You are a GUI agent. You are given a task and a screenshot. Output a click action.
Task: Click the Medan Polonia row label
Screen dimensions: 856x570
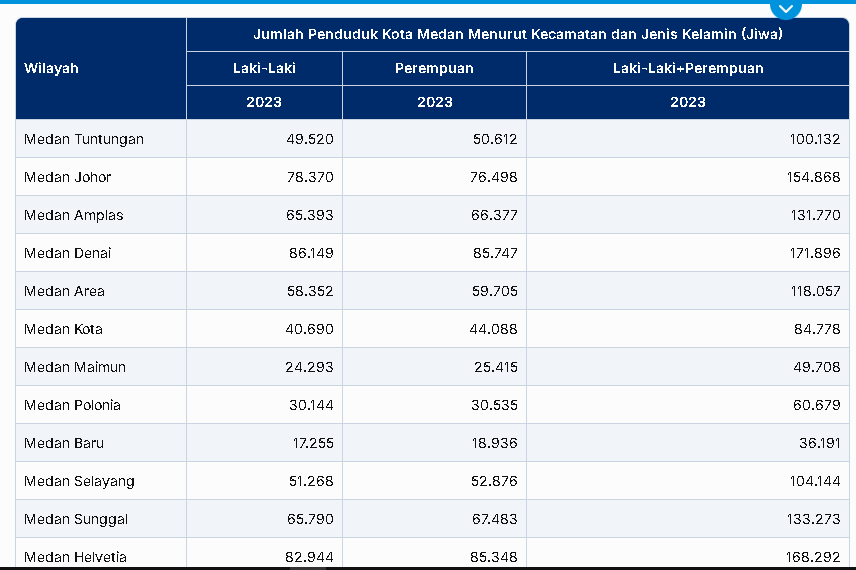pyautogui.click(x=72, y=405)
